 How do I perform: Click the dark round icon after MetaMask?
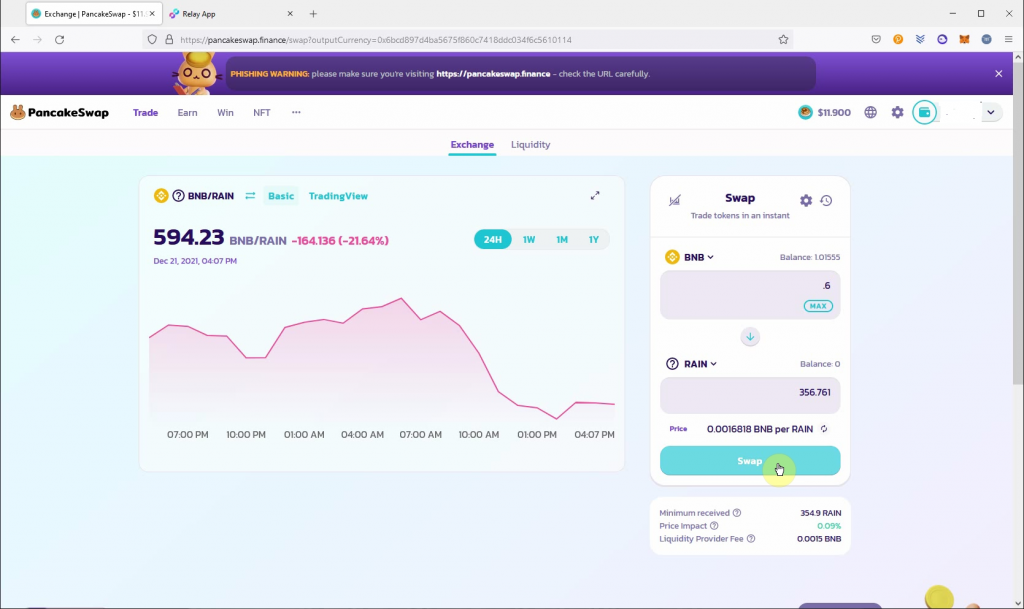tap(986, 40)
